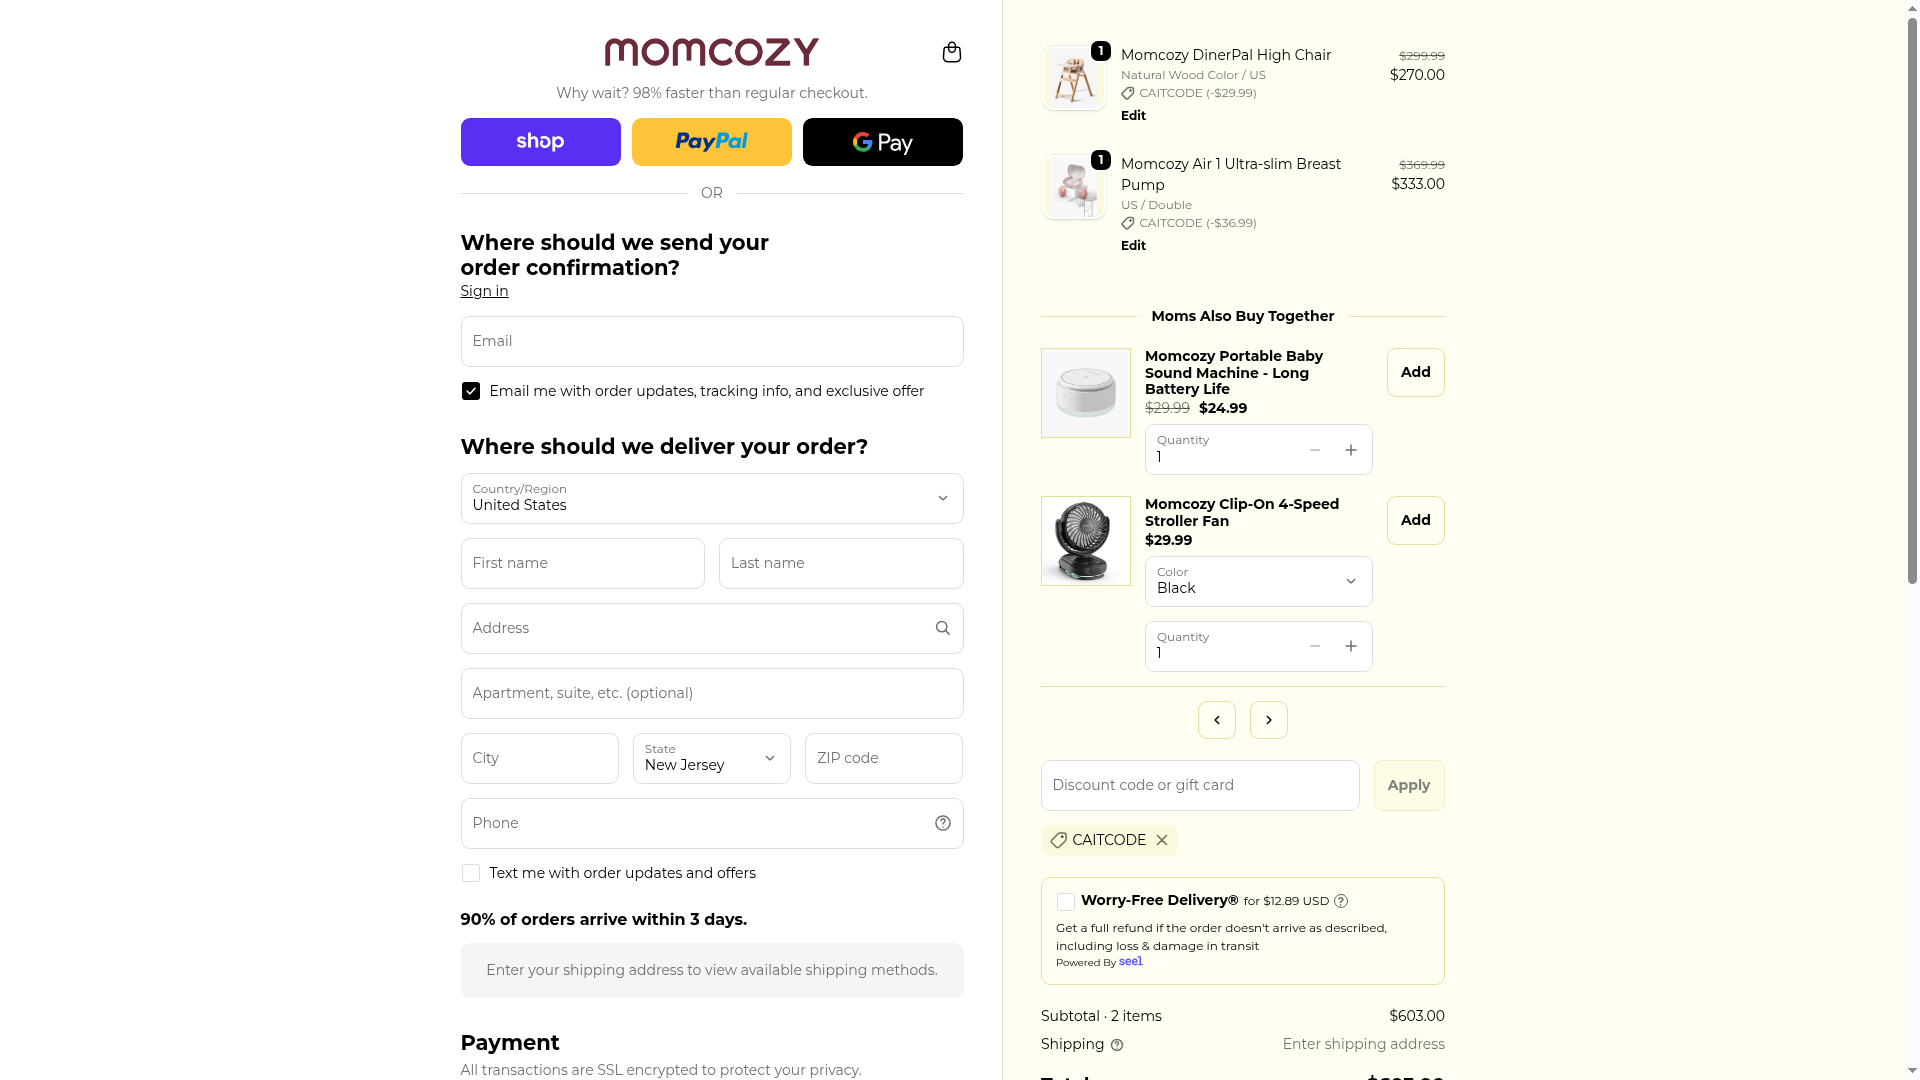Screen dimensions: 1920x1080
Task: Click the Sign in link
Action: pyautogui.click(x=484, y=291)
